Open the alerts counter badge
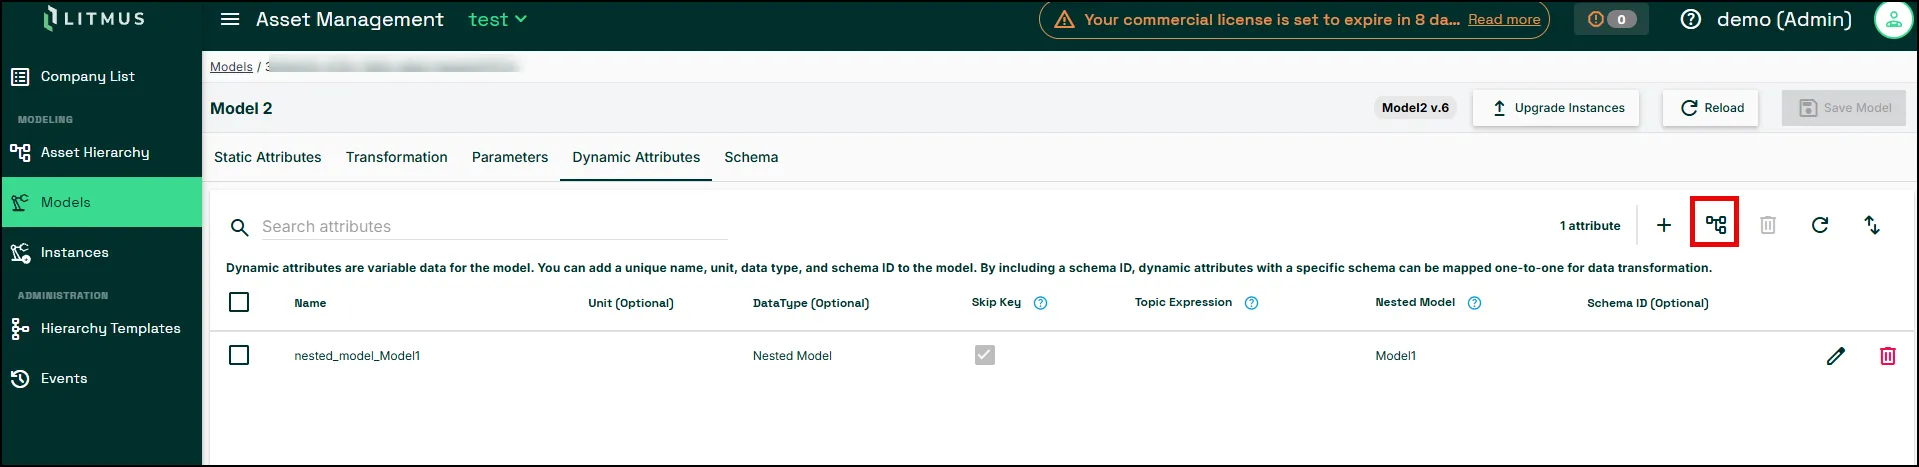 pyautogui.click(x=1612, y=19)
